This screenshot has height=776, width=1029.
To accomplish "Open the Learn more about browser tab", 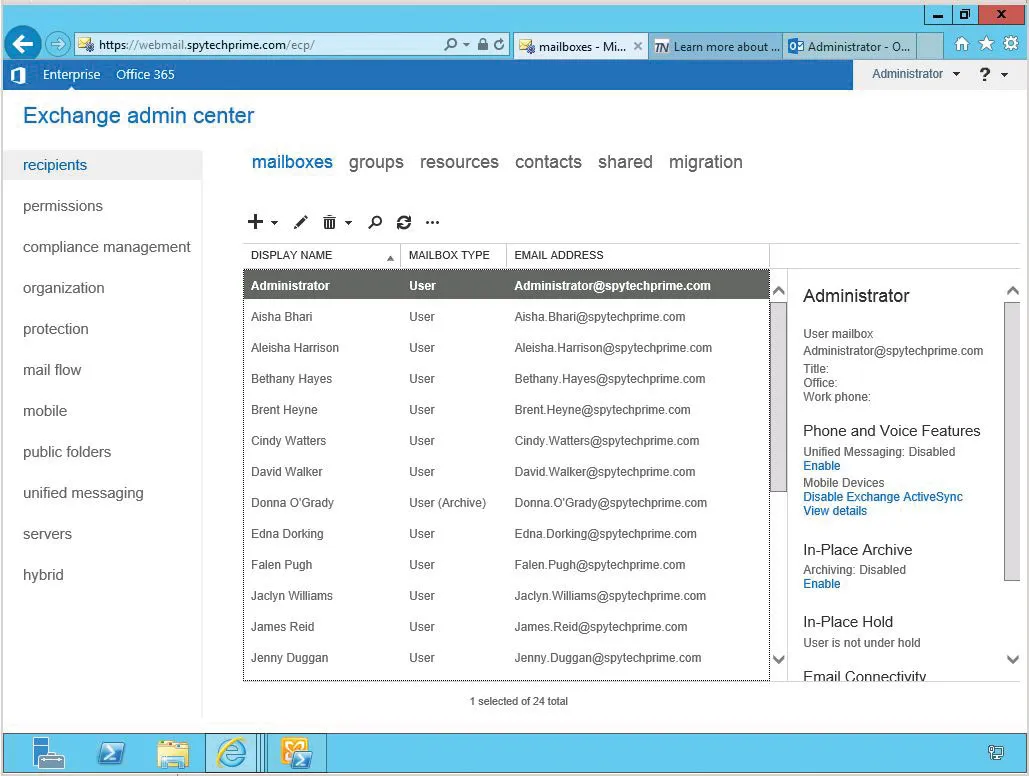I will point(715,46).
